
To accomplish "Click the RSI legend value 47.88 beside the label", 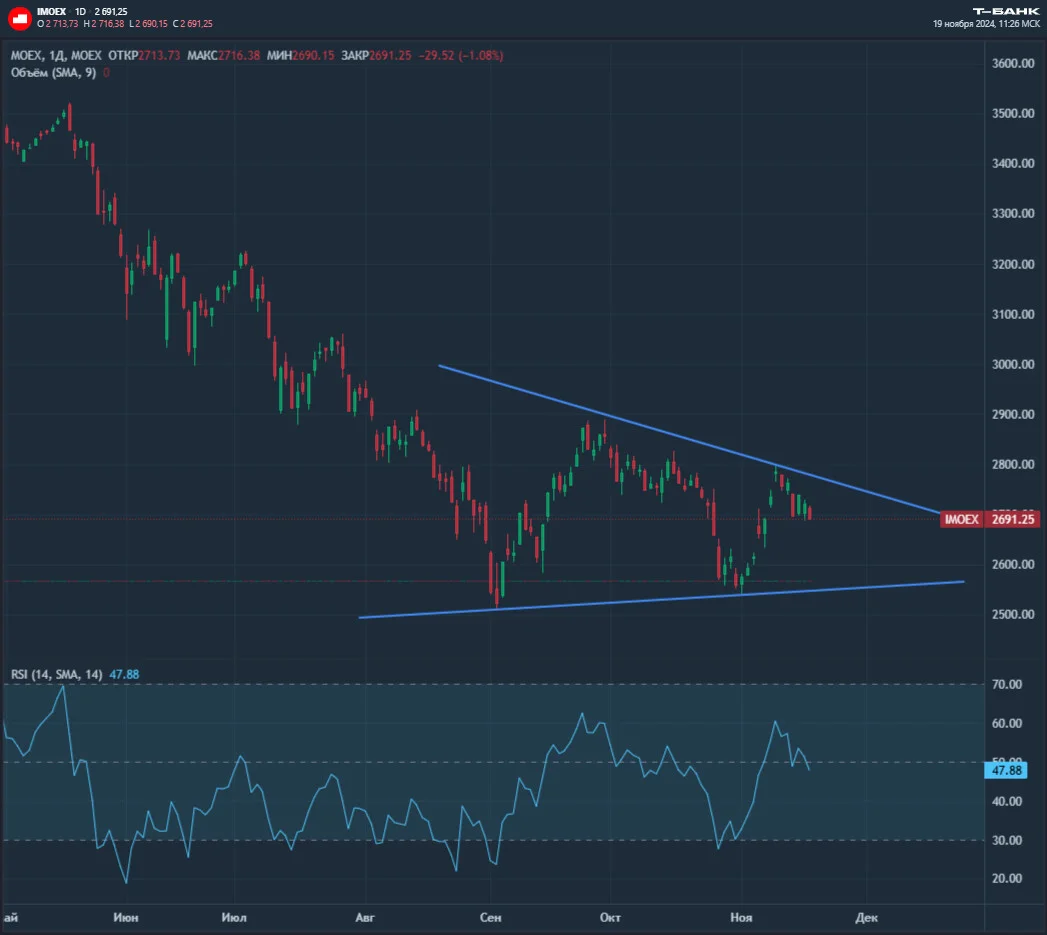I will coord(124,675).
